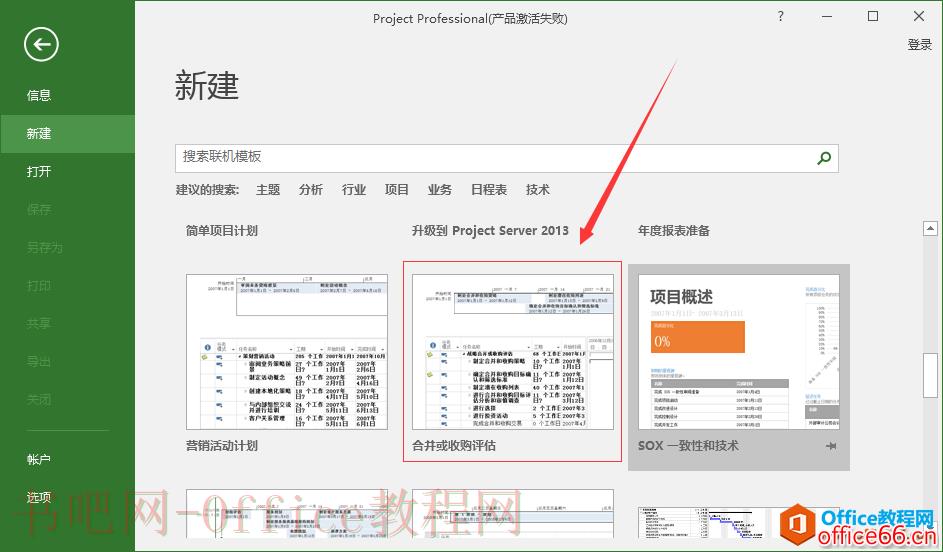943x552 pixels.
Task: Open 选项 settings
Action: pyautogui.click(x=38, y=497)
